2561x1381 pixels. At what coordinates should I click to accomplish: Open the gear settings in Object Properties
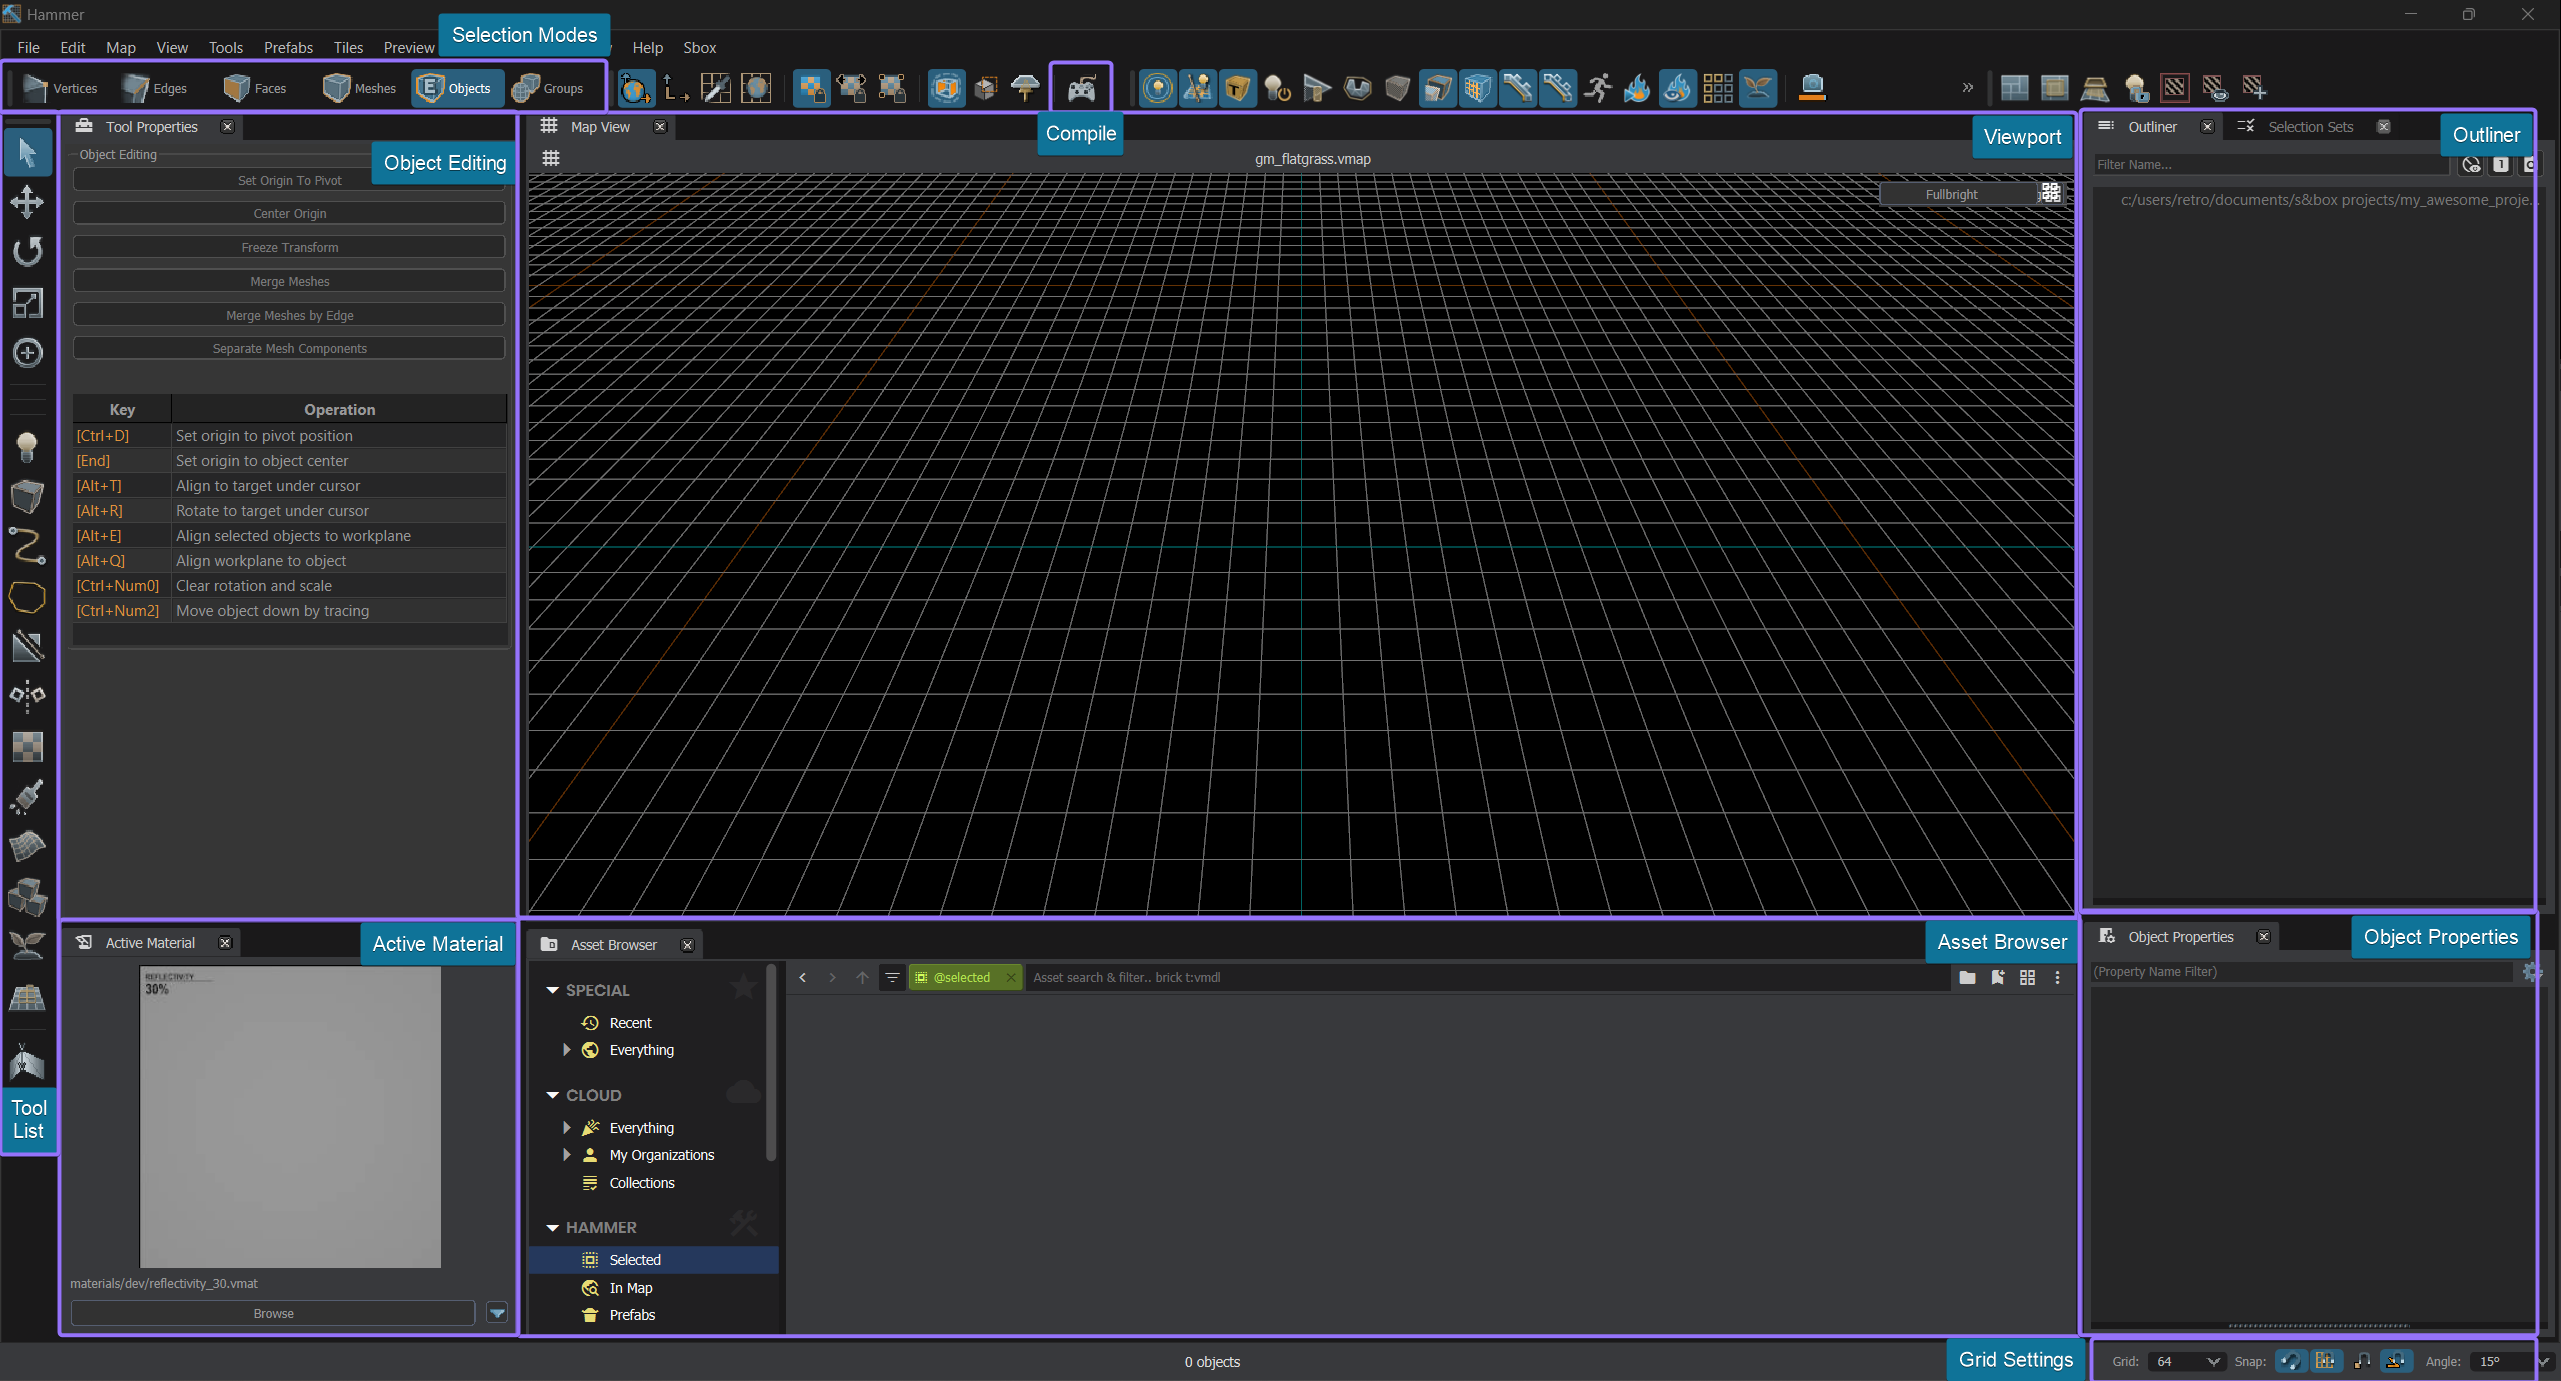[x=2531, y=972]
